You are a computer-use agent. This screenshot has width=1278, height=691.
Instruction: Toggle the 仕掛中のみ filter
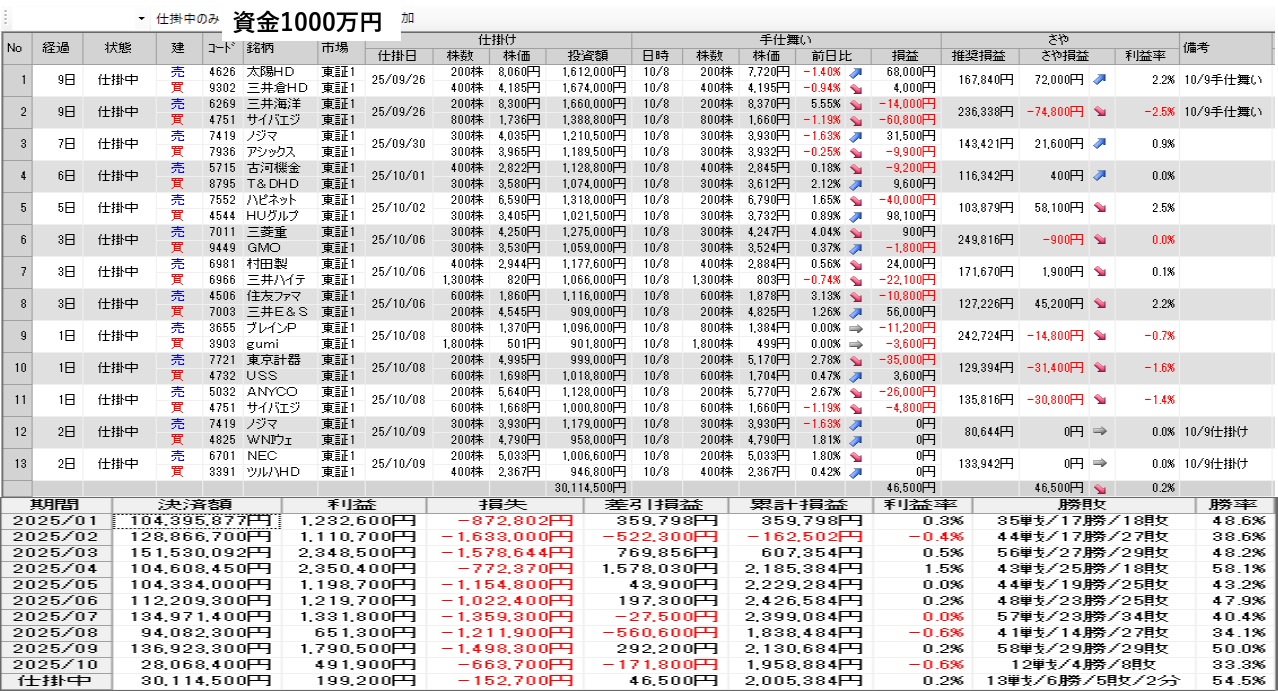pyautogui.click(x=187, y=19)
